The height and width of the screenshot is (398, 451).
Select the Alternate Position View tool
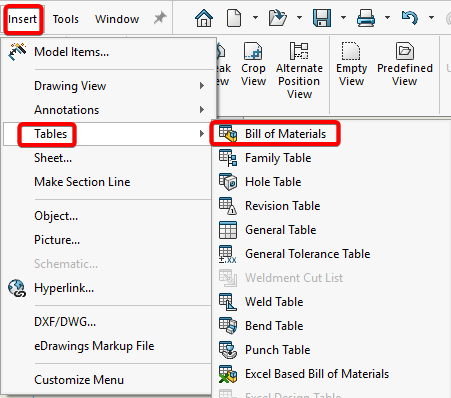pyautogui.click(x=299, y=71)
